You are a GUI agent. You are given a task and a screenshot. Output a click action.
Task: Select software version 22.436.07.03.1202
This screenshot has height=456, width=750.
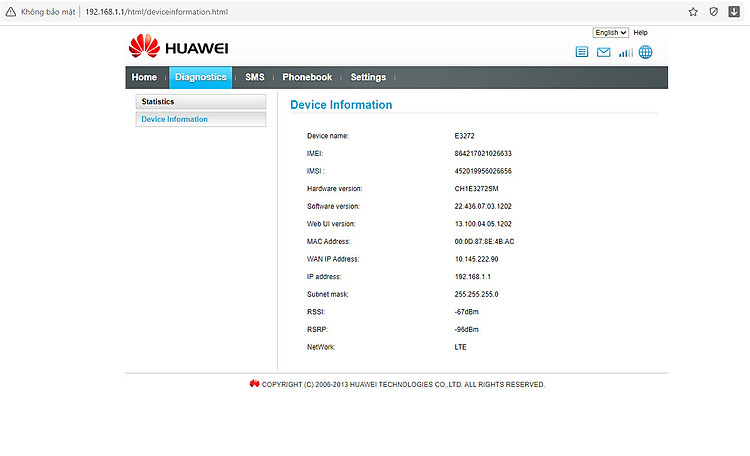point(483,206)
